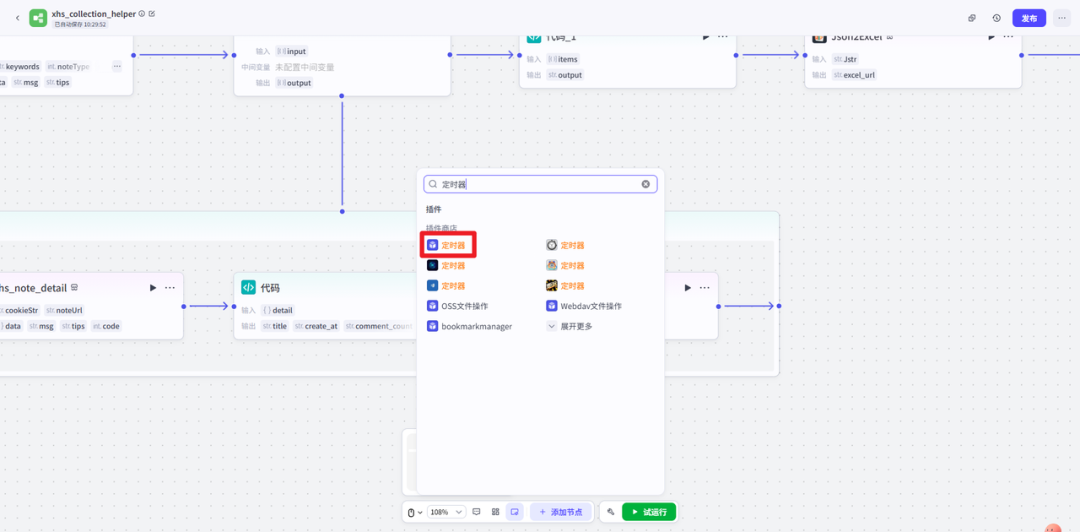The height and width of the screenshot is (532, 1080).
Task: Click the edit icon next to xhs_collection_helper
Action: tap(152, 14)
